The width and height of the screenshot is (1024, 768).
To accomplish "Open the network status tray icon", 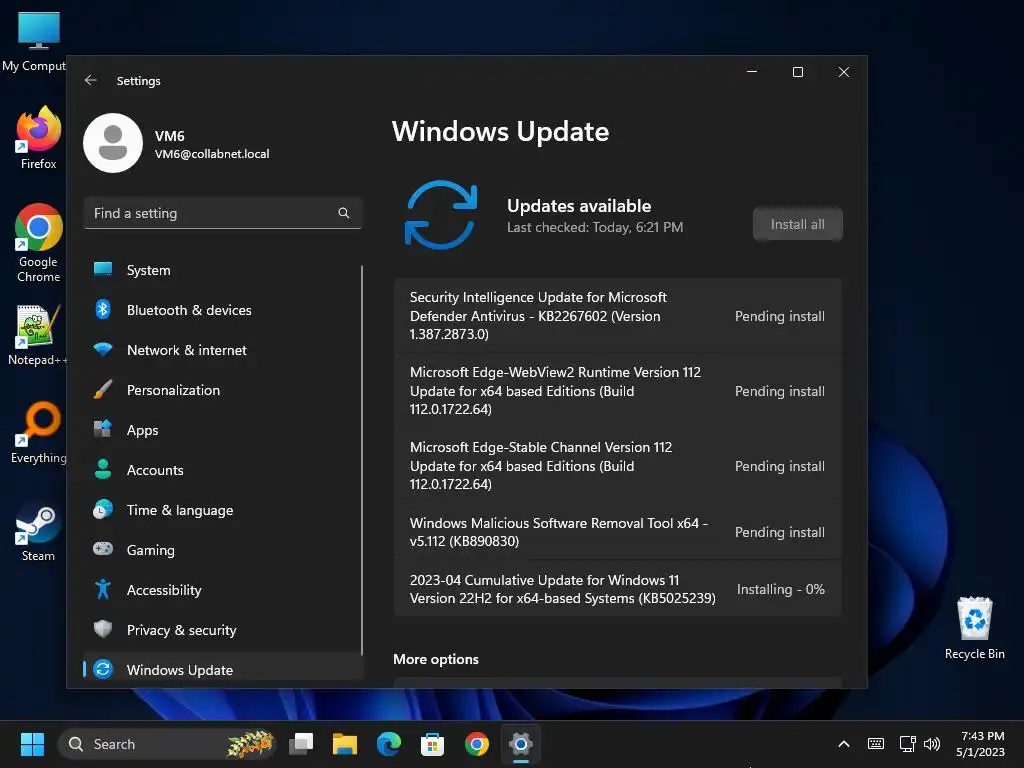I will [907, 744].
